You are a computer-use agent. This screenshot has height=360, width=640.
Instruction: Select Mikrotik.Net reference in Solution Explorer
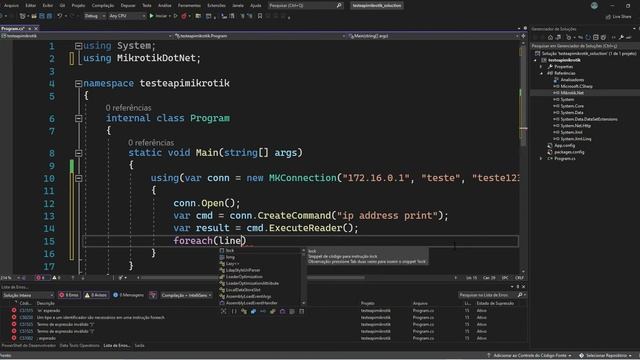coord(572,93)
